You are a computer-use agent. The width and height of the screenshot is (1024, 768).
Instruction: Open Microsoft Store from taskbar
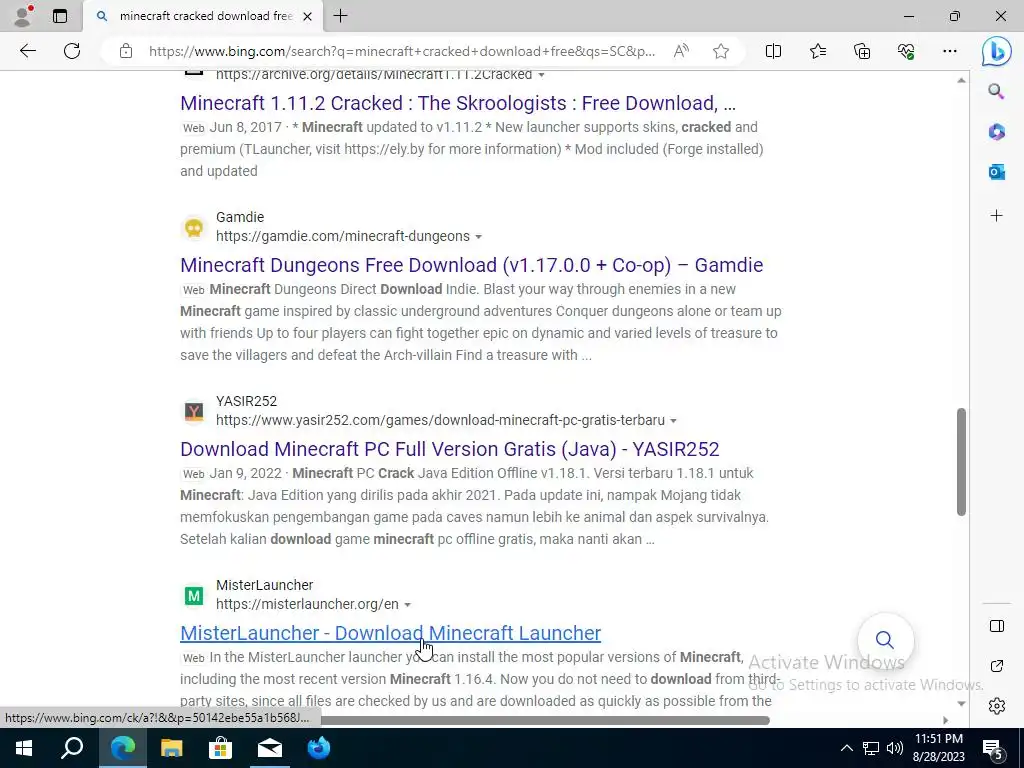tap(221, 748)
